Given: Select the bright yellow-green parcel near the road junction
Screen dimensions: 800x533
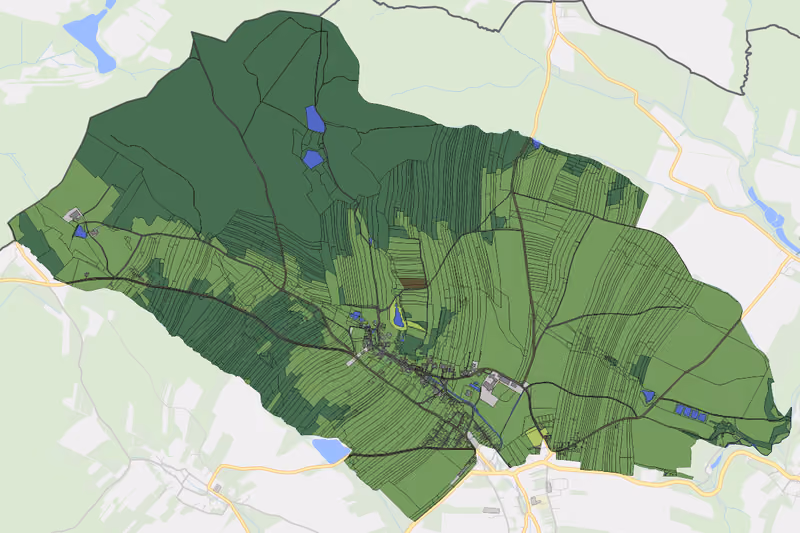Looking at the screenshot, I should pyautogui.click(x=536, y=436).
